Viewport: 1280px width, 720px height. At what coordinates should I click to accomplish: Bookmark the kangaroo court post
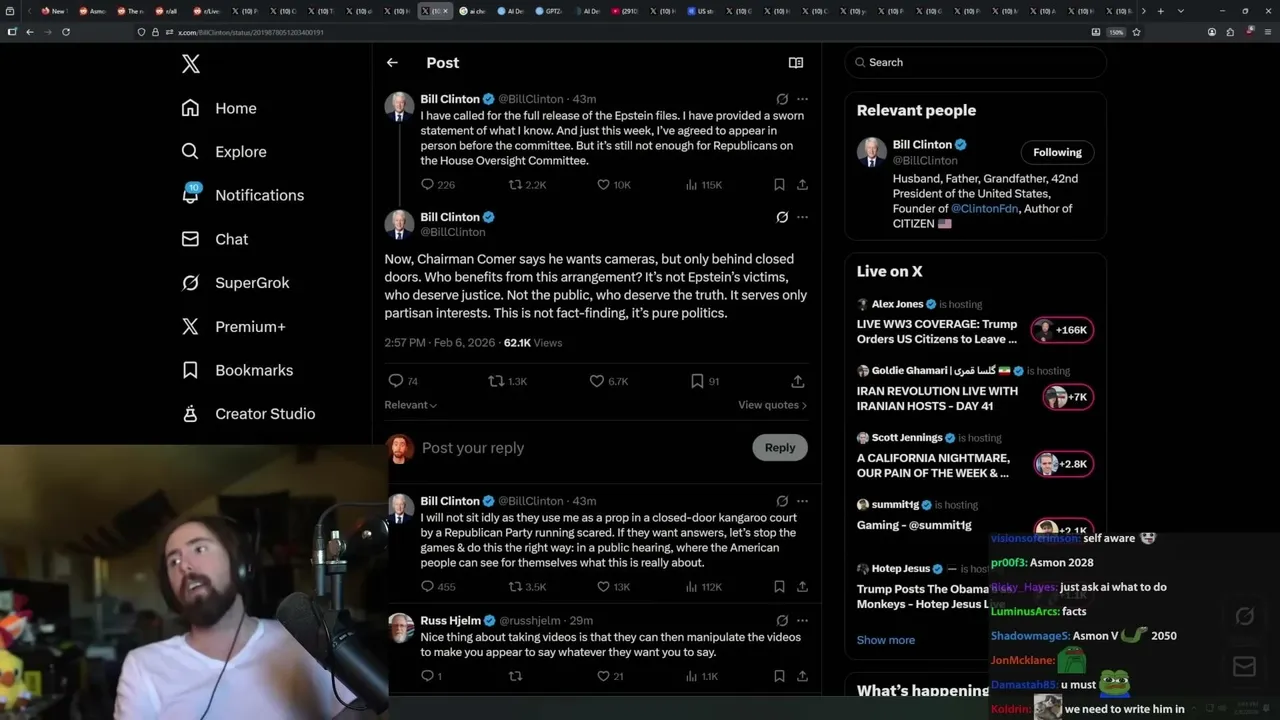(779, 587)
